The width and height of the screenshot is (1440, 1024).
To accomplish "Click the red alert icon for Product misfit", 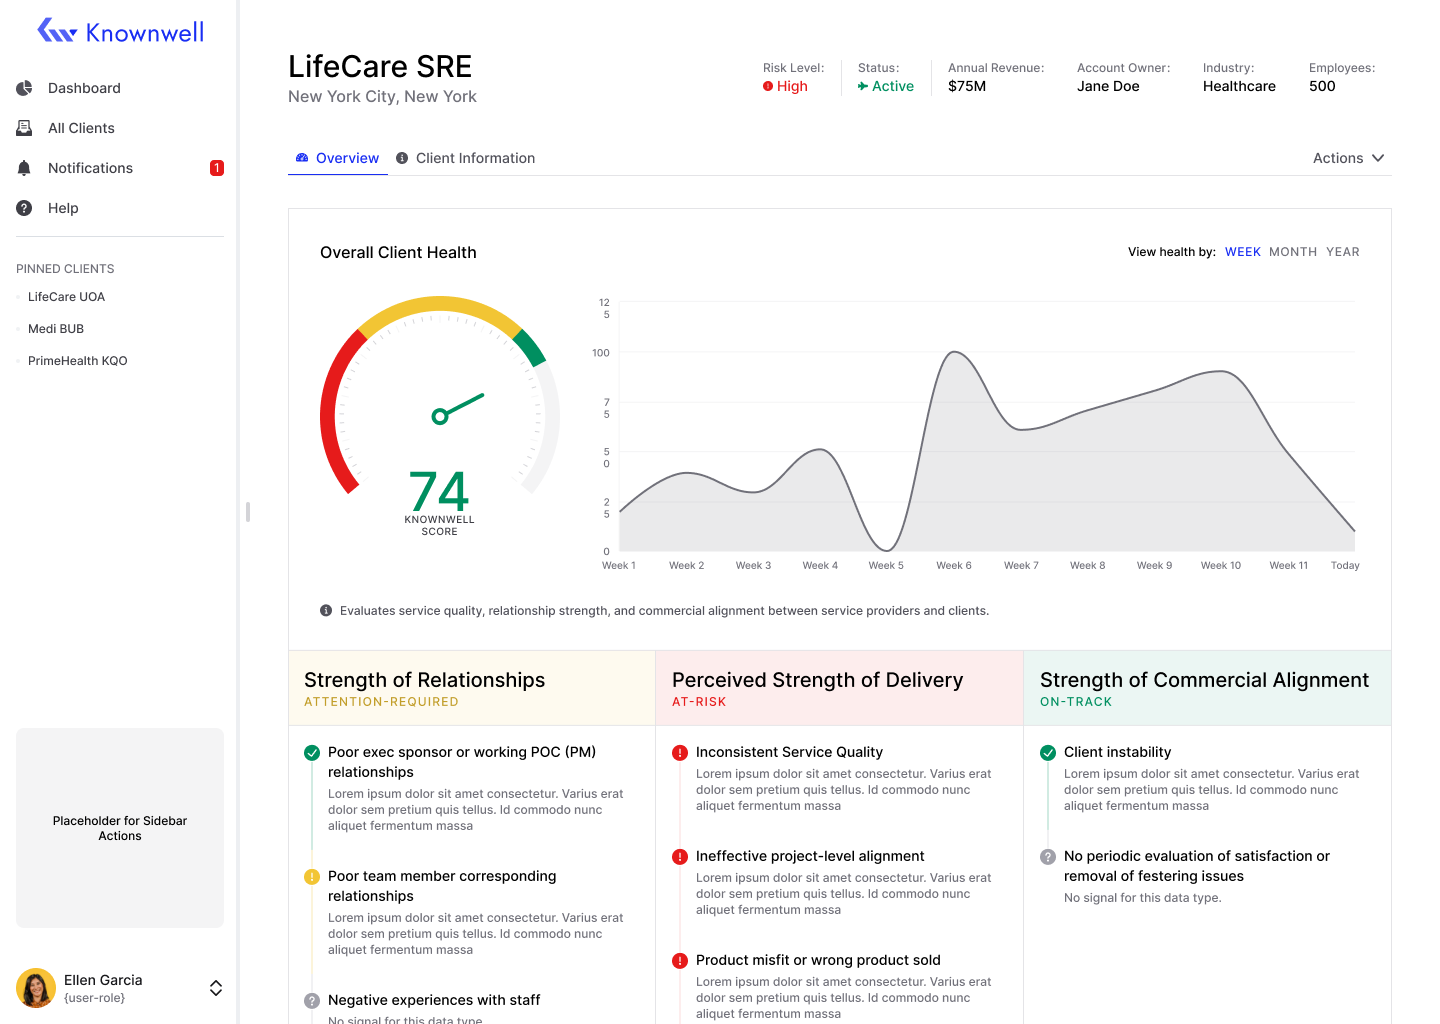I will click(x=680, y=961).
